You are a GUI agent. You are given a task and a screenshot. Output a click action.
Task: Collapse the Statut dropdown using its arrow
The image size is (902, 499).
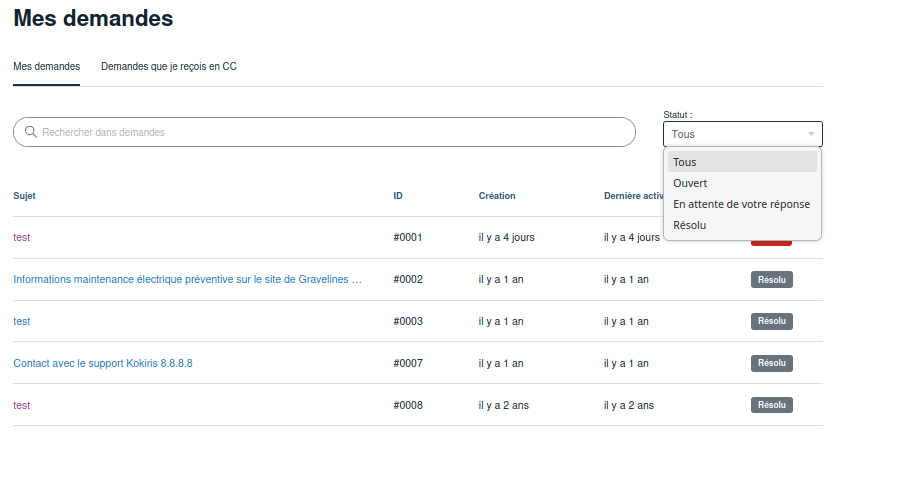[811, 134]
